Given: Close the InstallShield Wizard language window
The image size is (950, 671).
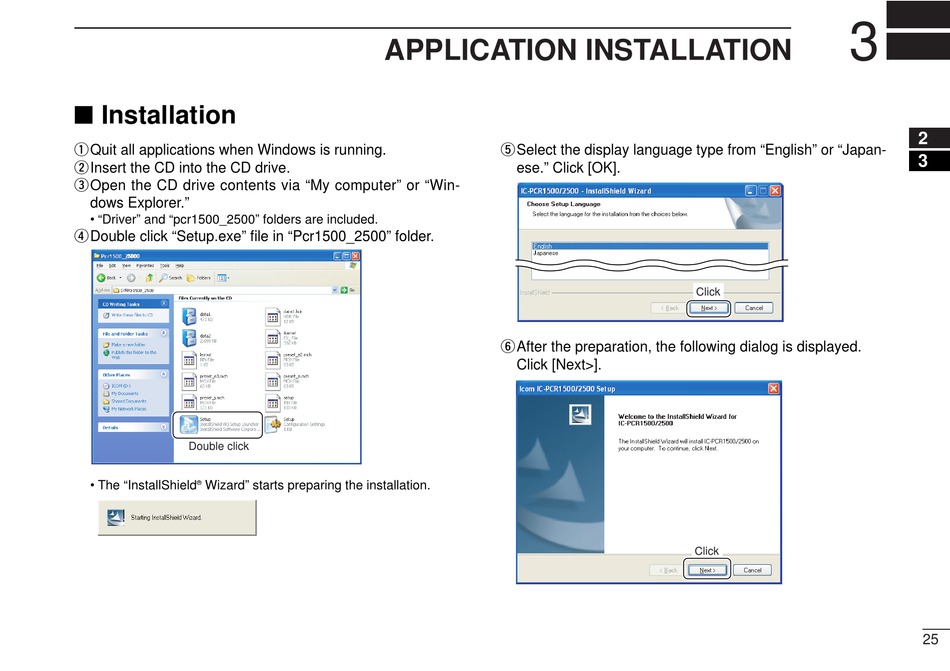Looking at the screenshot, I should (x=775, y=191).
